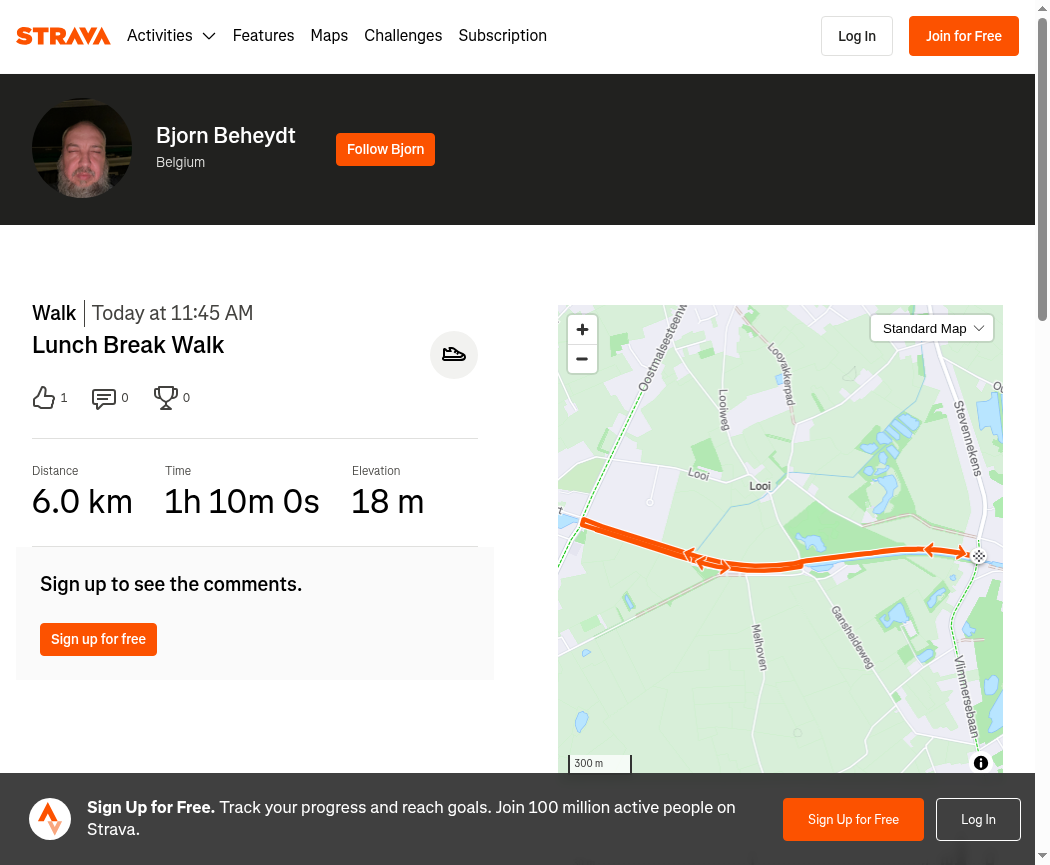Go to the Challenges page
This screenshot has width=1050, height=865.
tap(403, 35)
